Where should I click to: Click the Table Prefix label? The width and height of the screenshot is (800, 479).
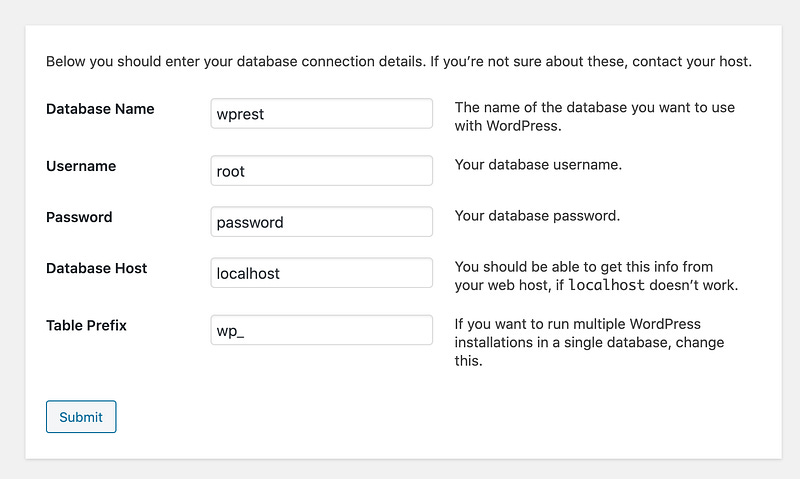pos(86,325)
